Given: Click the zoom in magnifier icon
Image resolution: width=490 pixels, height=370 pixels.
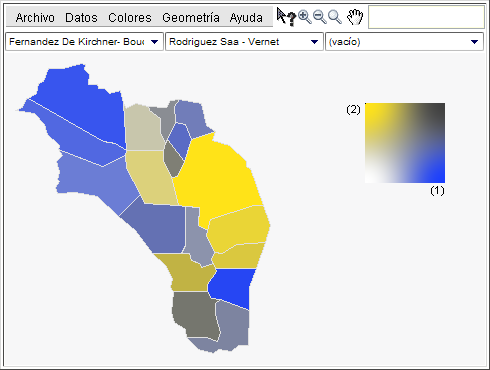Looking at the screenshot, I should 305,17.
